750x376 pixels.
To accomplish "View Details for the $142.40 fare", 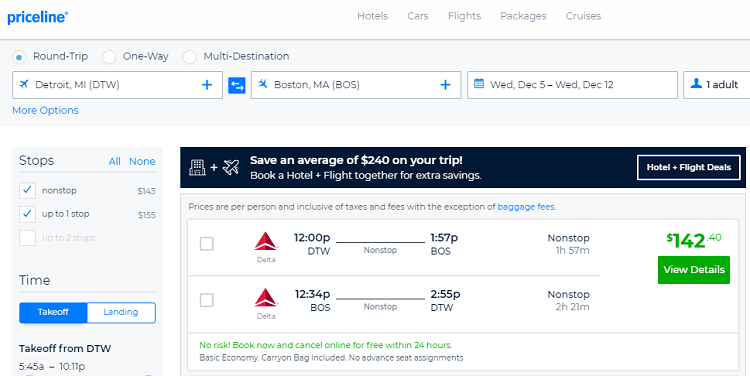I will point(694,270).
